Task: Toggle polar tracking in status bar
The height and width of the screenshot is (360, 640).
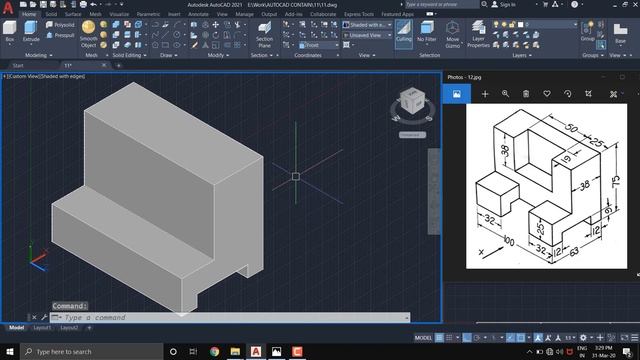Action: pos(477,338)
